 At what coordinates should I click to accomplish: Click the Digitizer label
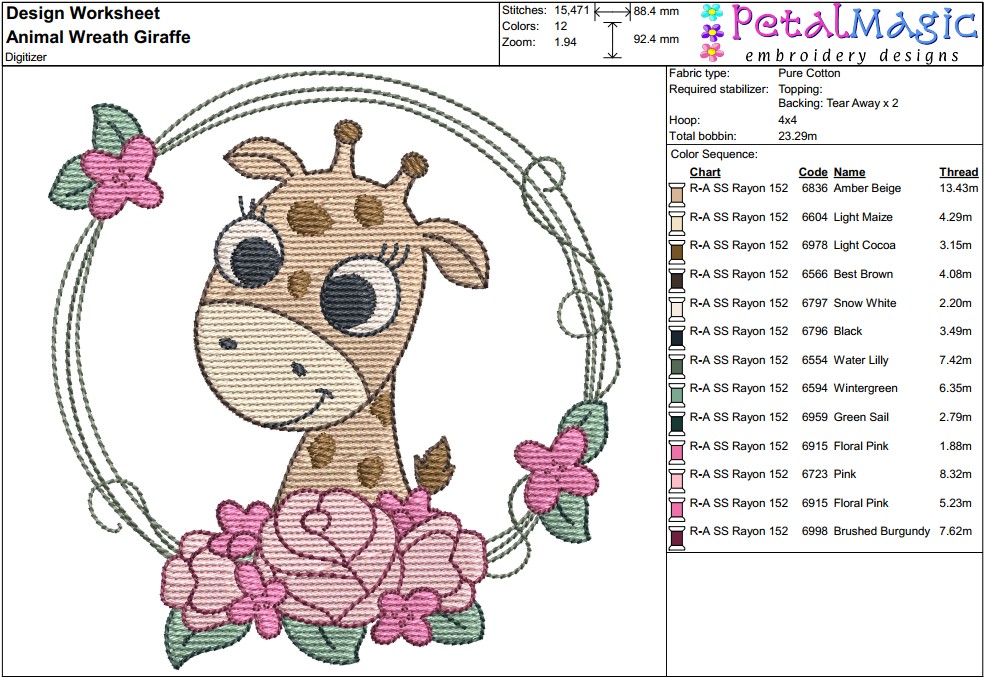(26, 57)
